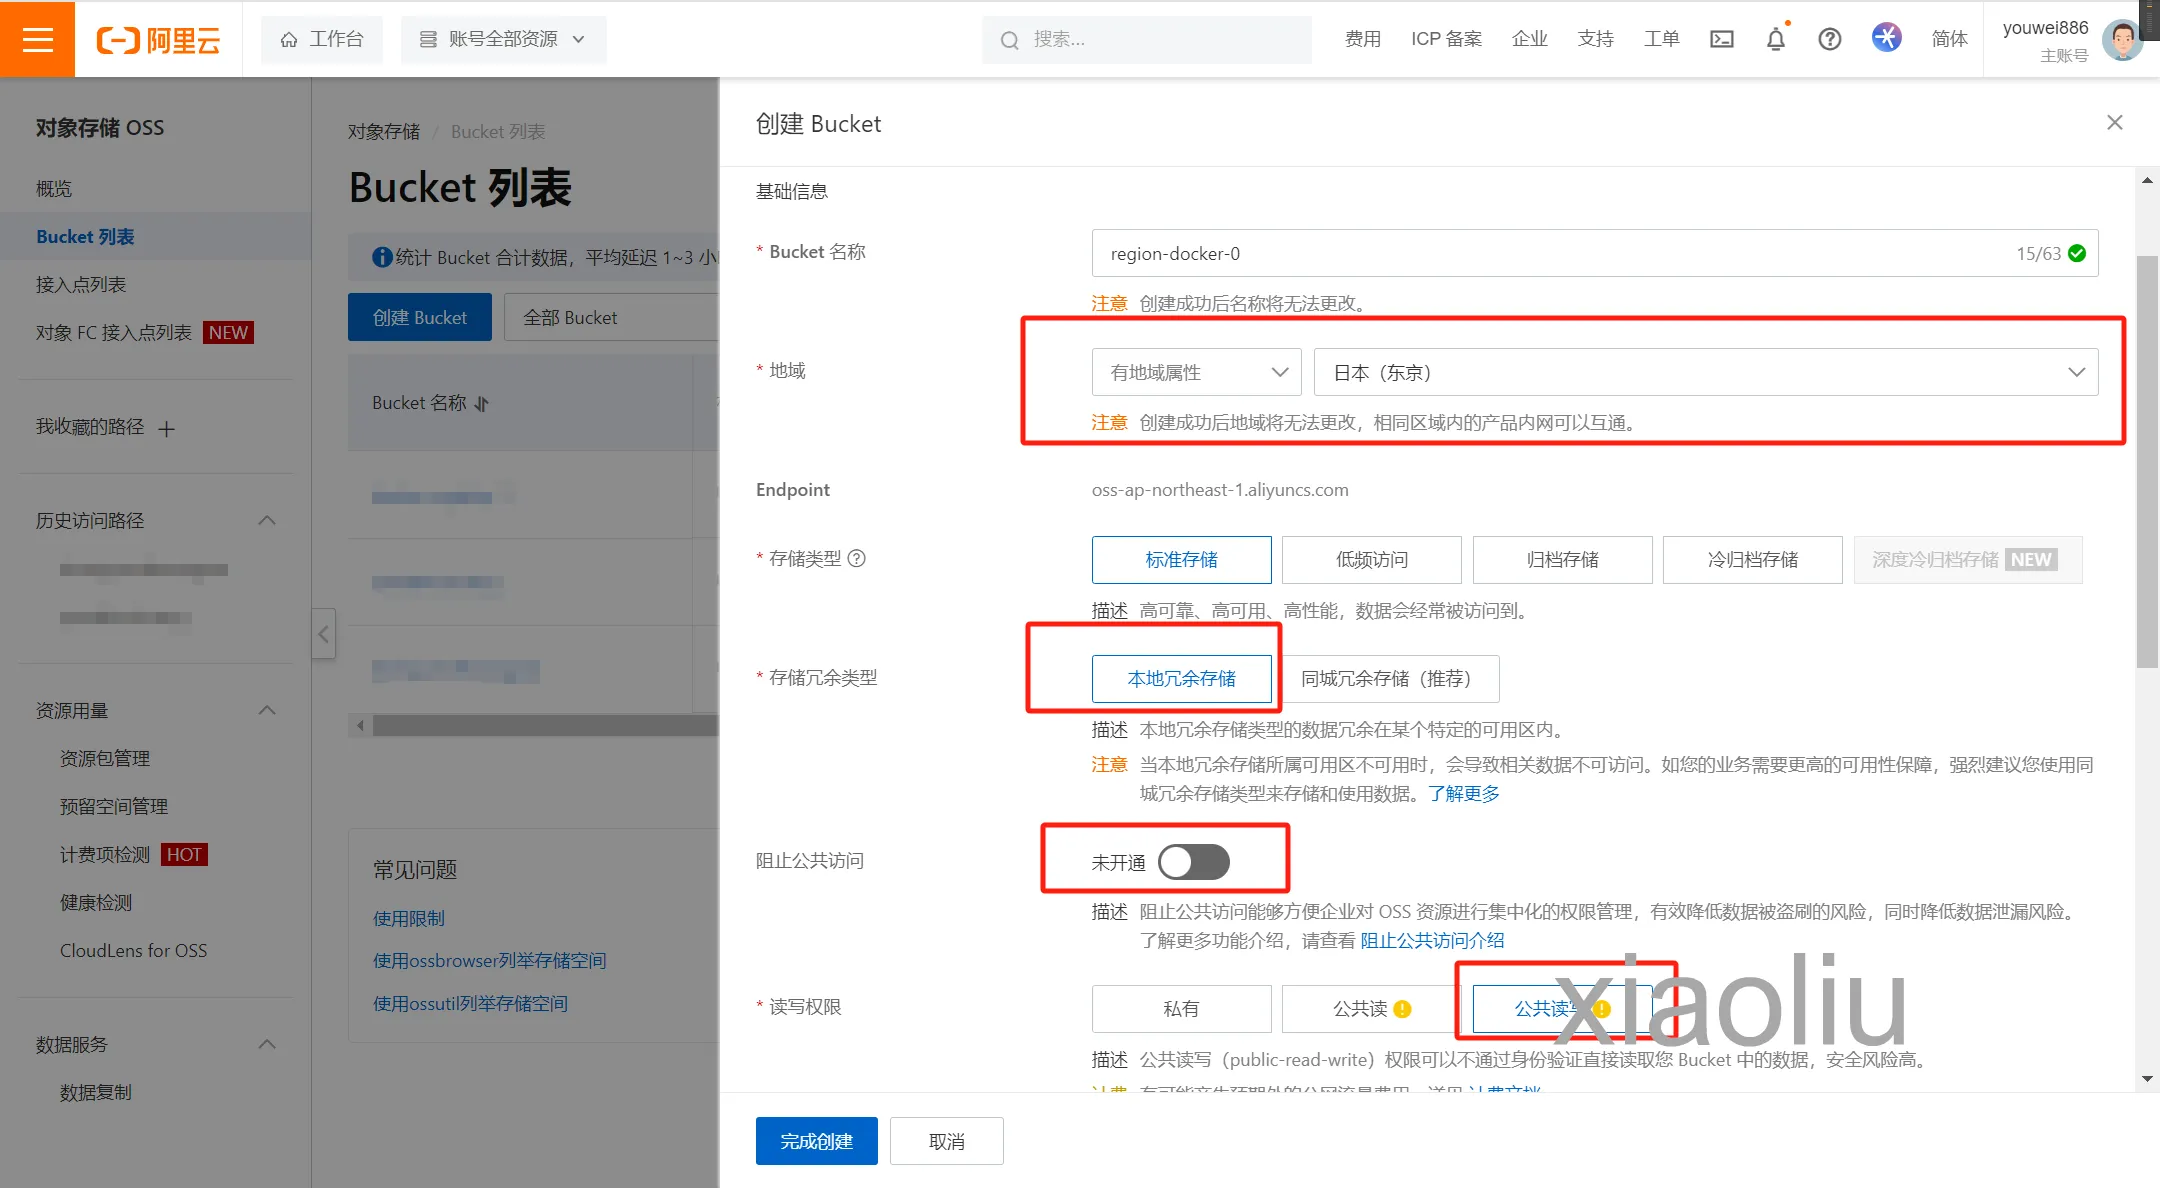The height and width of the screenshot is (1188, 2160).
Task: Click the AI assistant star icon
Action: tap(1886, 38)
